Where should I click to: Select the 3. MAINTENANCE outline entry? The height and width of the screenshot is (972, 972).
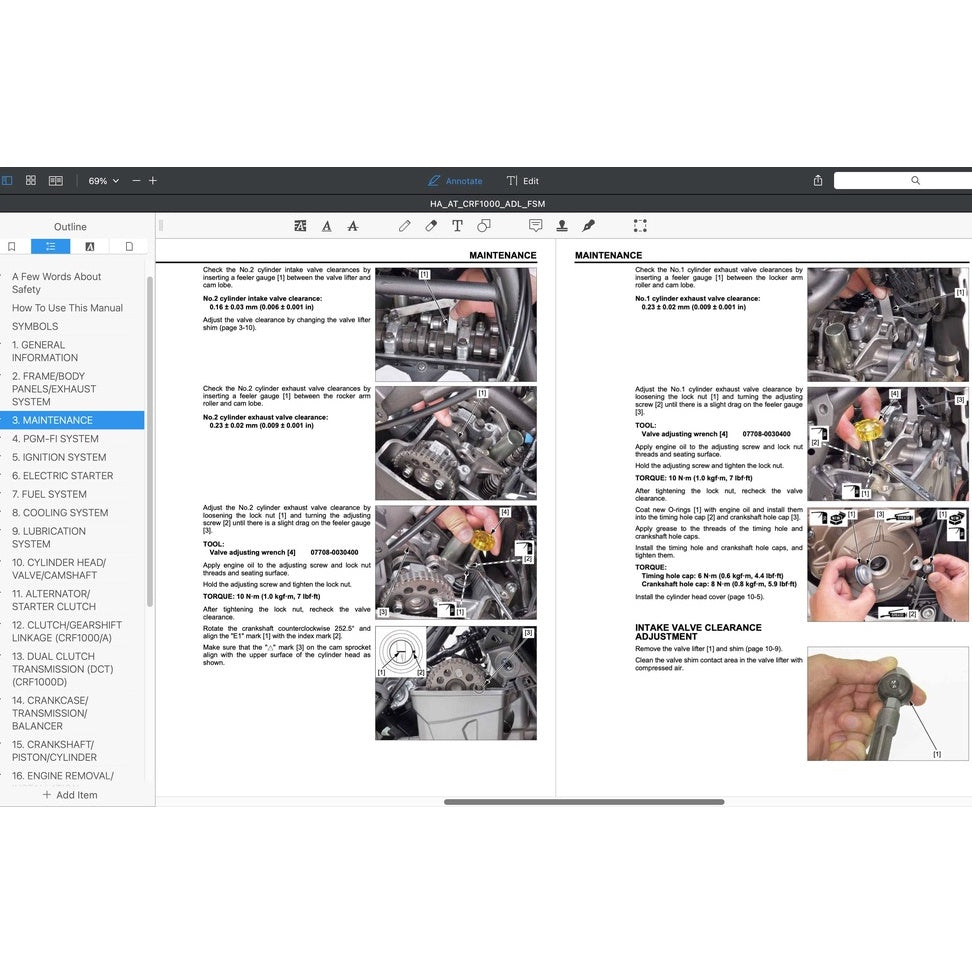62,420
